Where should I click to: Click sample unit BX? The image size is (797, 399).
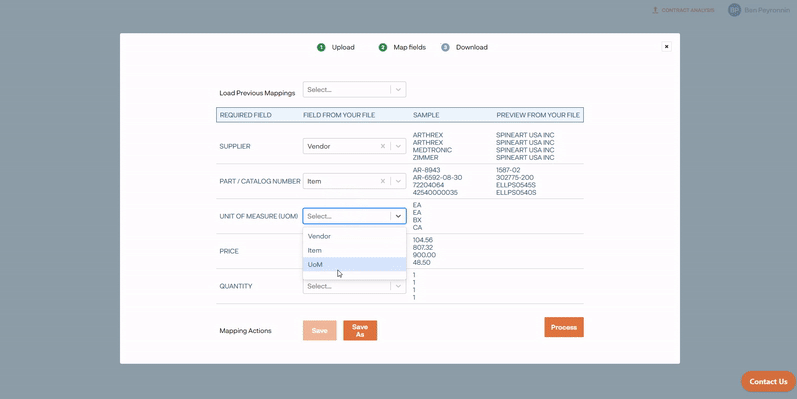tap(417, 220)
